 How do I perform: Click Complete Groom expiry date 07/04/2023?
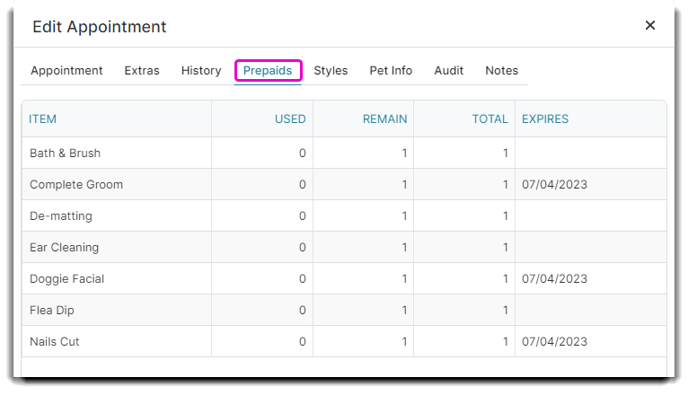(555, 185)
